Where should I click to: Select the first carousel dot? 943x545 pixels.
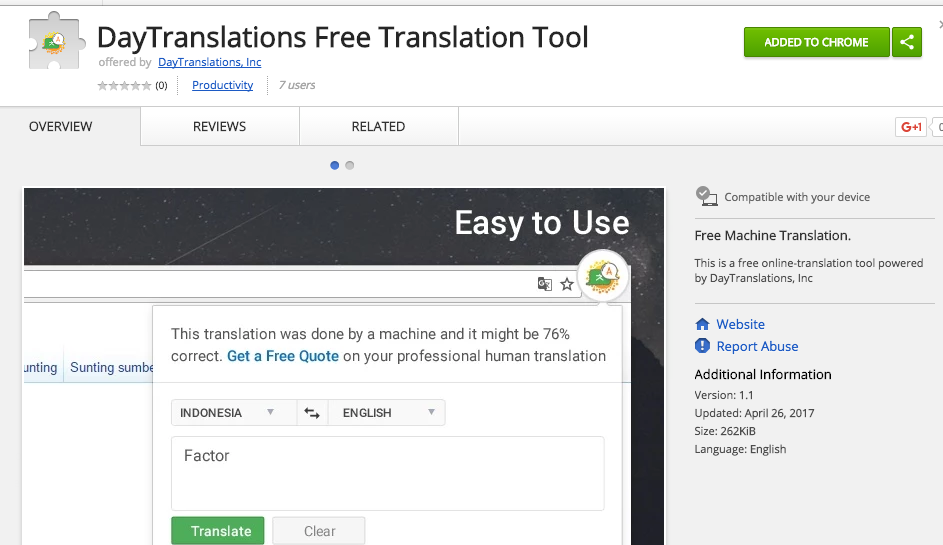click(334, 165)
